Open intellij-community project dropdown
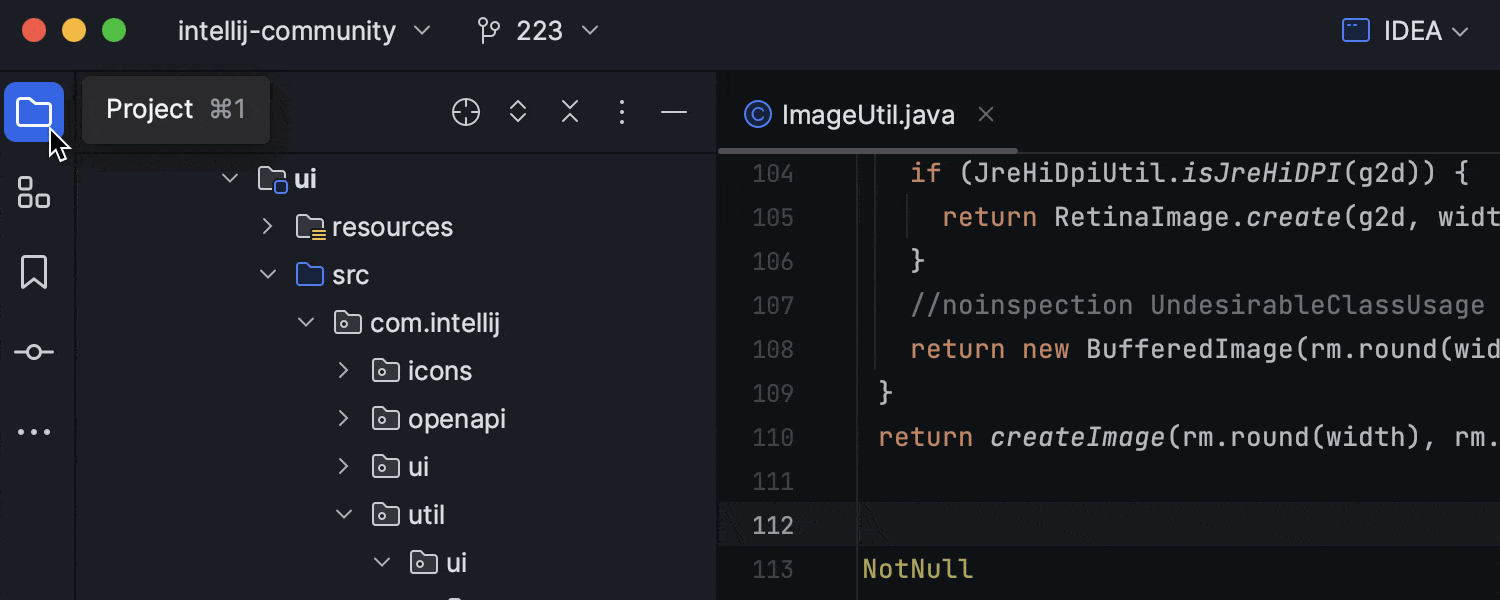1500x600 pixels. (304, 31)
